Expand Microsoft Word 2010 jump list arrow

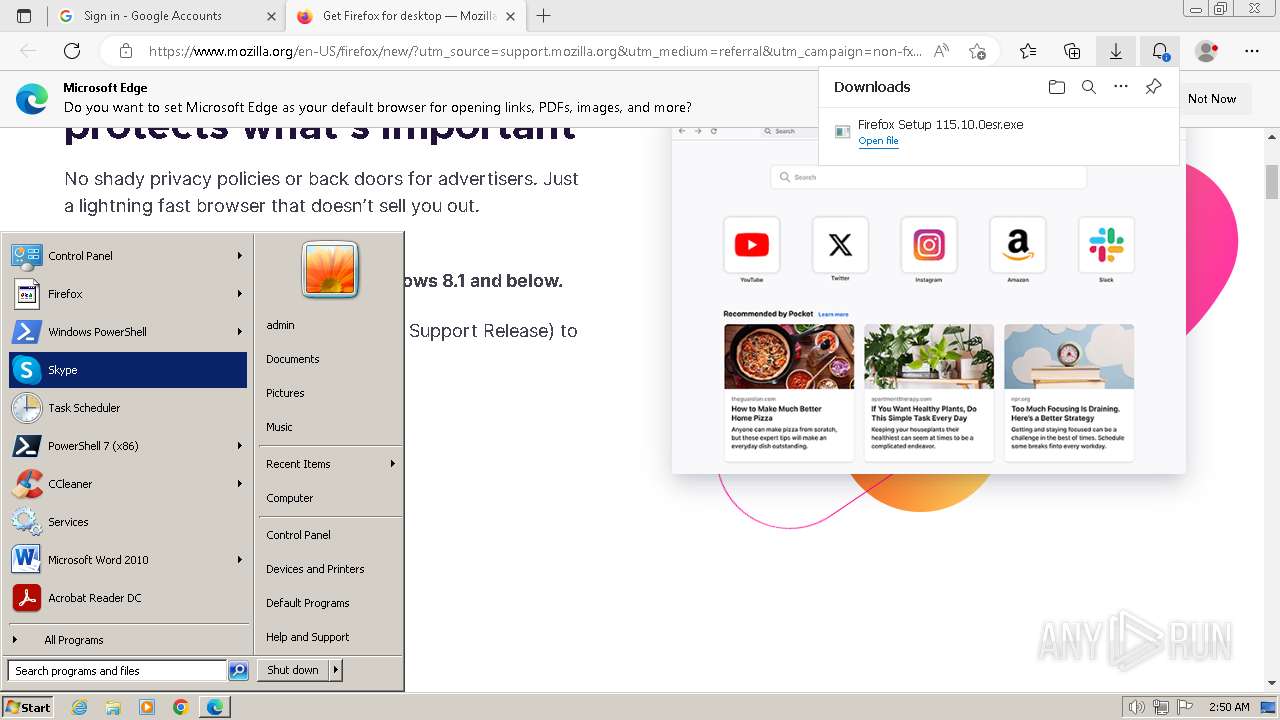pyautogui.click(x=240, y=560)
